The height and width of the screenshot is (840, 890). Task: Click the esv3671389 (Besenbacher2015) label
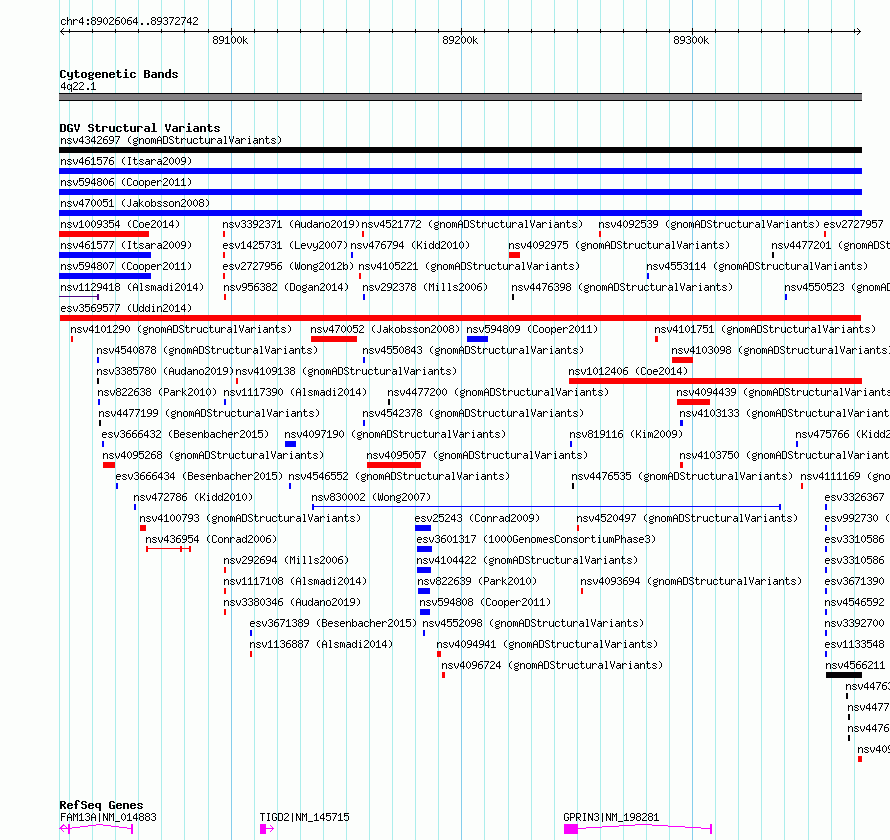333,623
